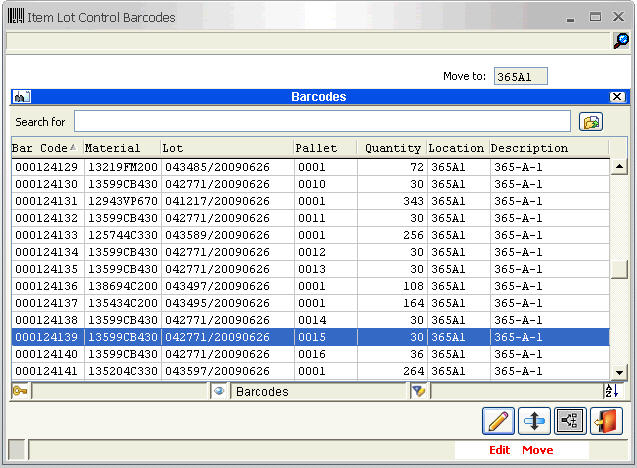This screenshot has height=468, width=637.
Task: Click the exit door icon
Action: [x=606, y=422]
